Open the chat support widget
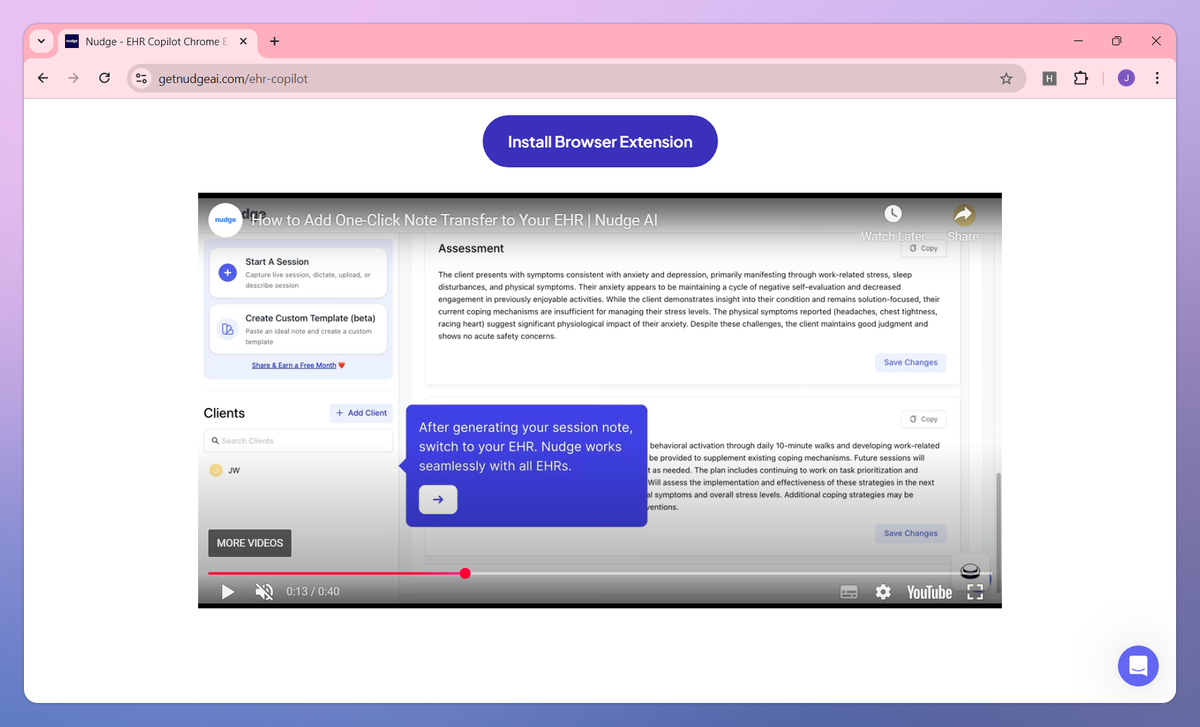Viewport: 1200px width, 727px height. click(x=1138, y=666)
